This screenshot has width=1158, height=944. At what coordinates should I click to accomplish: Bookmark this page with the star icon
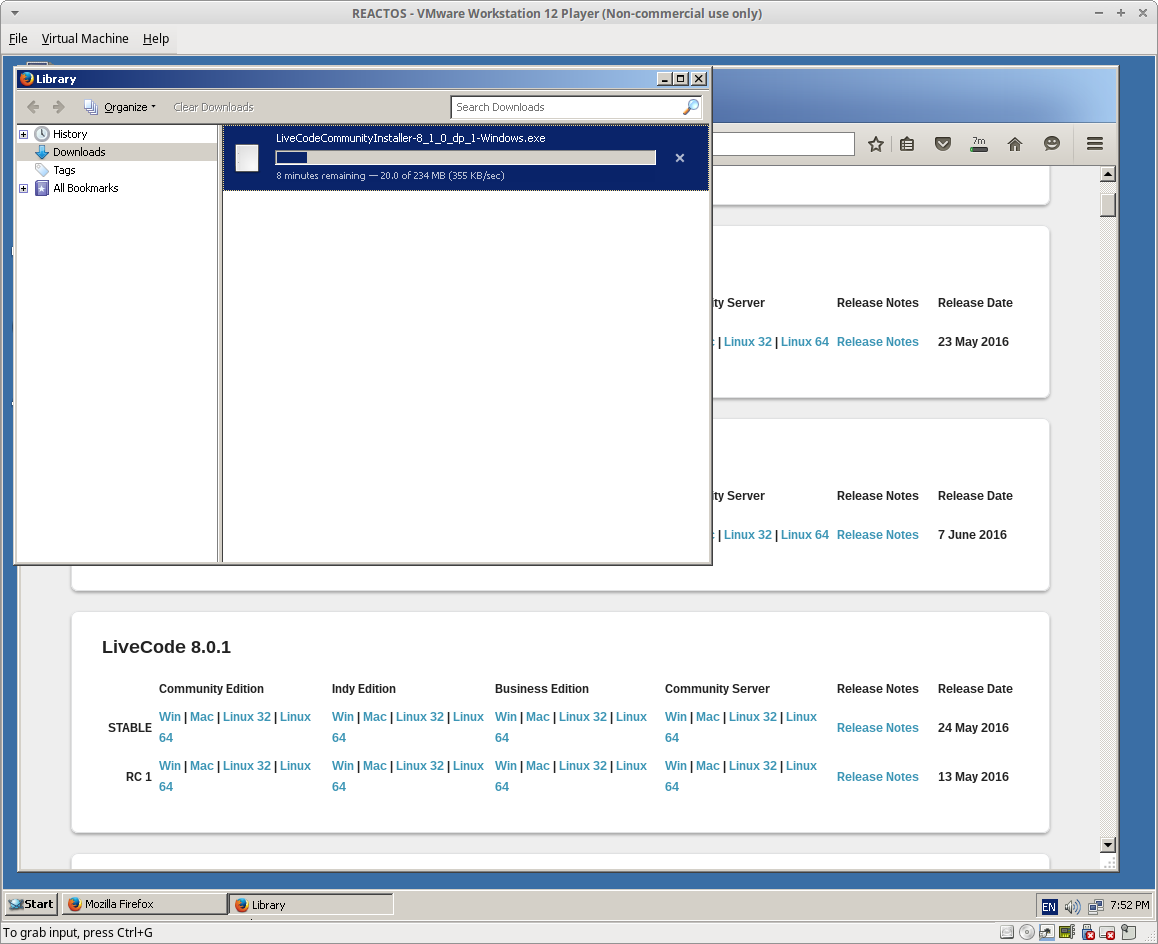click(x=876, y=144)
